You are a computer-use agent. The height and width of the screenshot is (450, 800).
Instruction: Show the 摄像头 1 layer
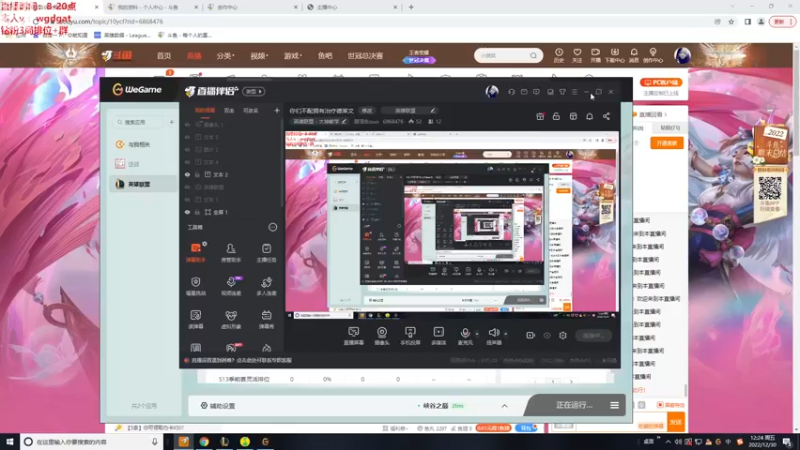[187, 124]
